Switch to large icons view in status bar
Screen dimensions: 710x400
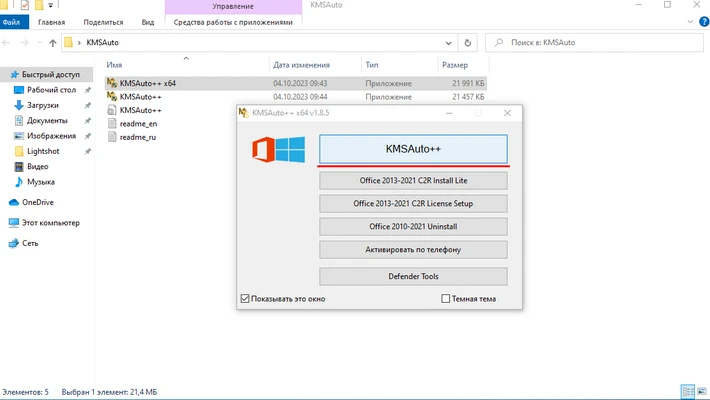point(702,391)
